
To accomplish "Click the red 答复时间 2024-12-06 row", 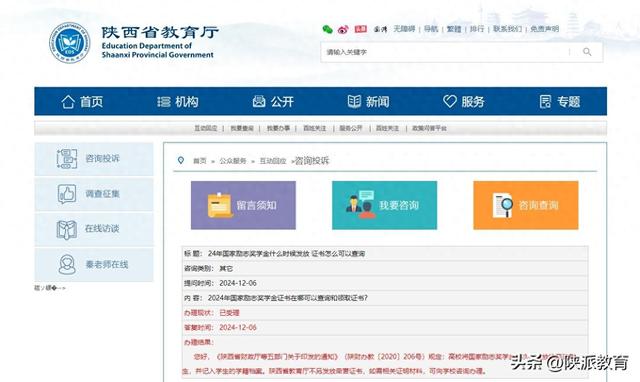I will [385, 328].
